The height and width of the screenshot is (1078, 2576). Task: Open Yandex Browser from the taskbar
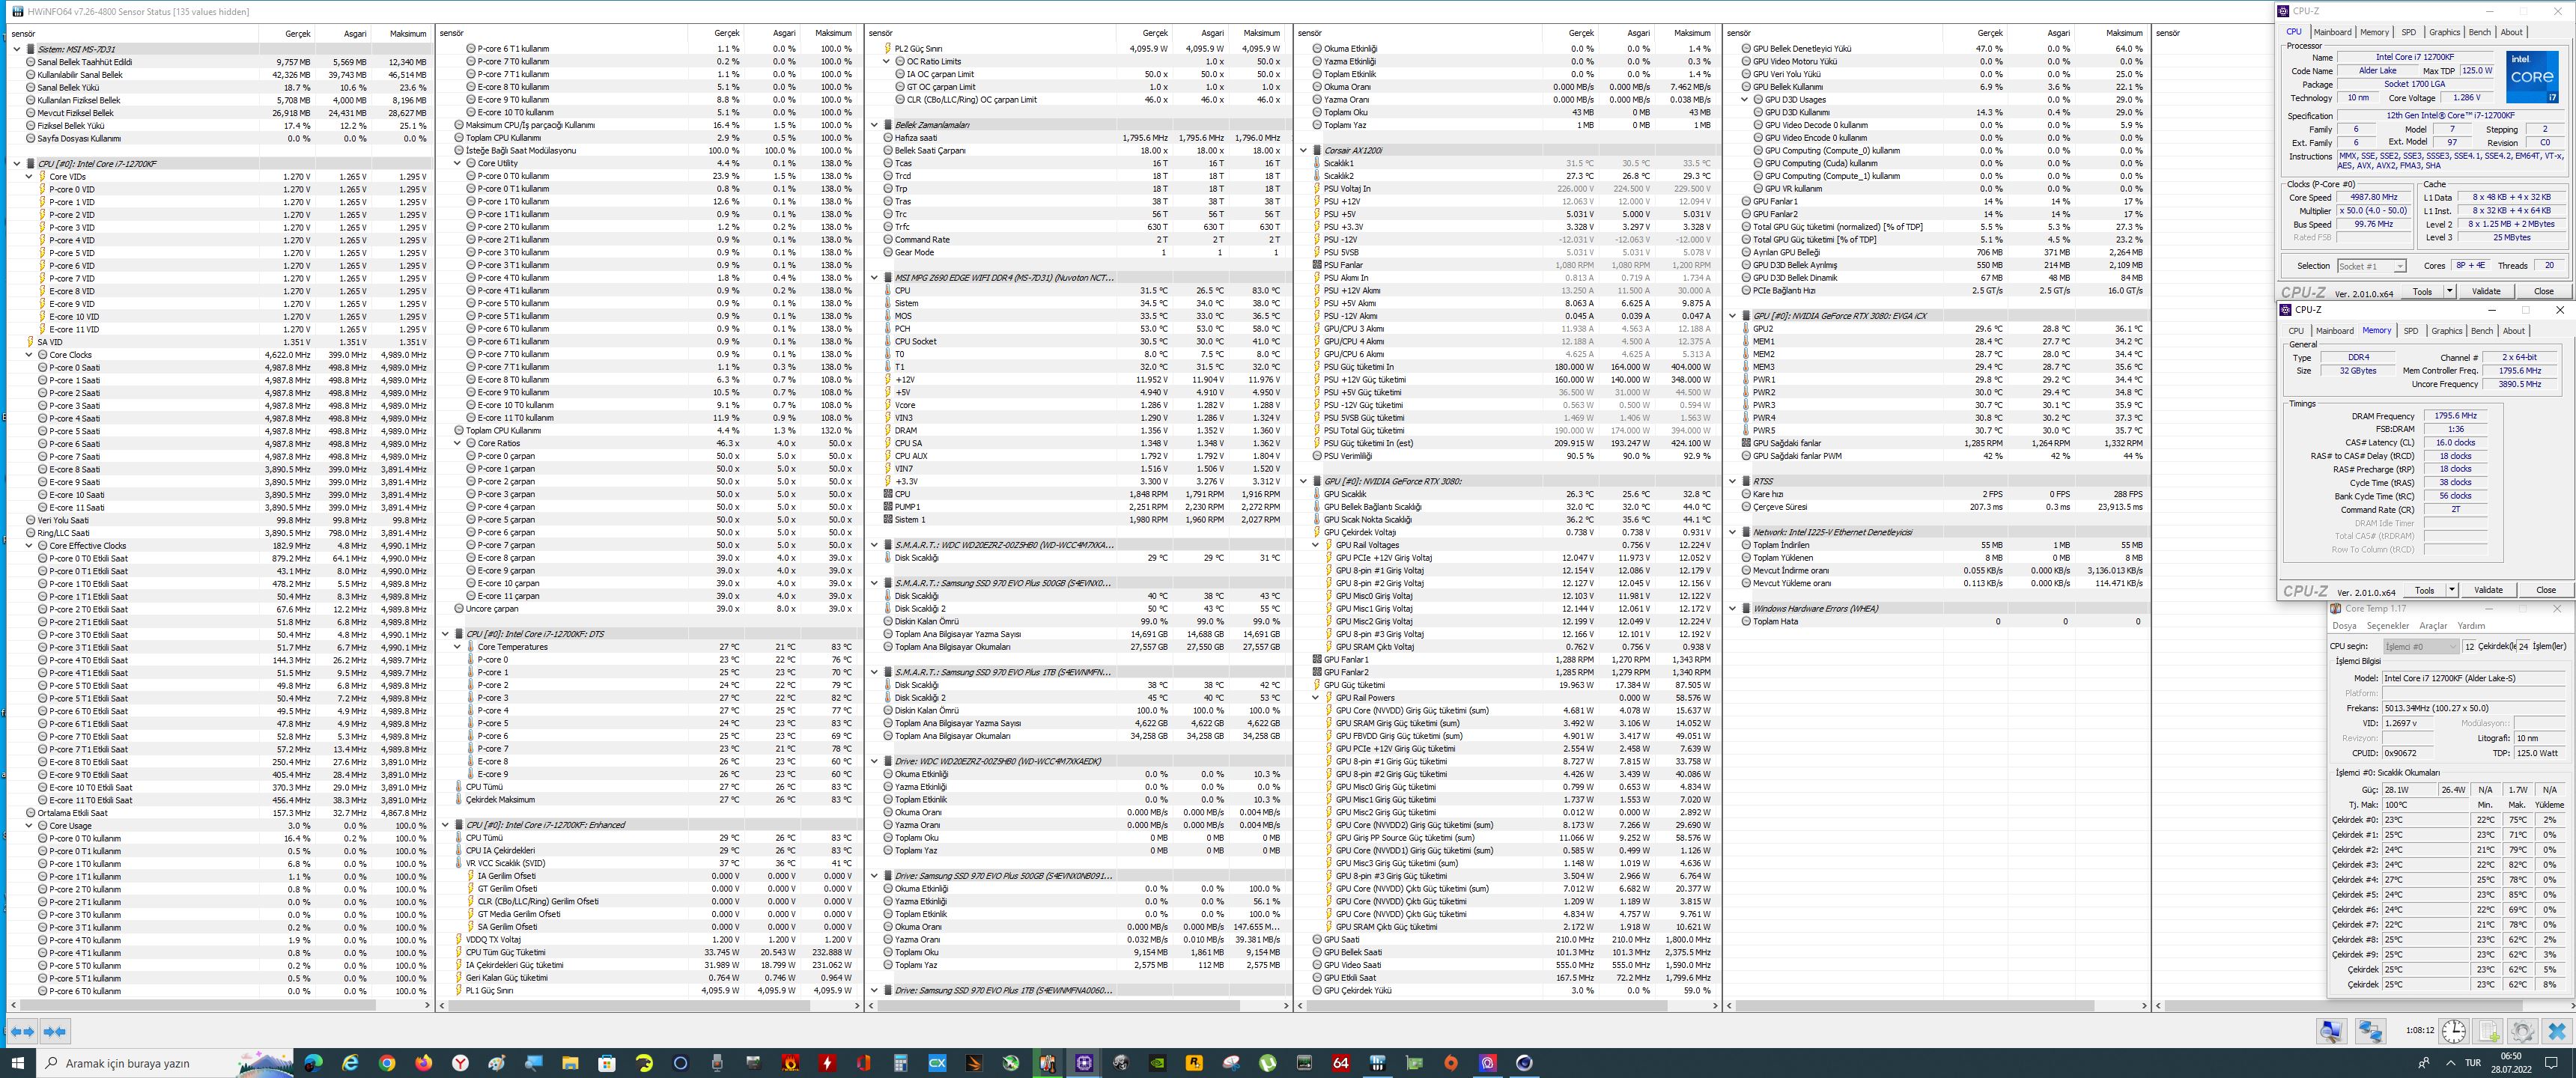[460, 1063]
